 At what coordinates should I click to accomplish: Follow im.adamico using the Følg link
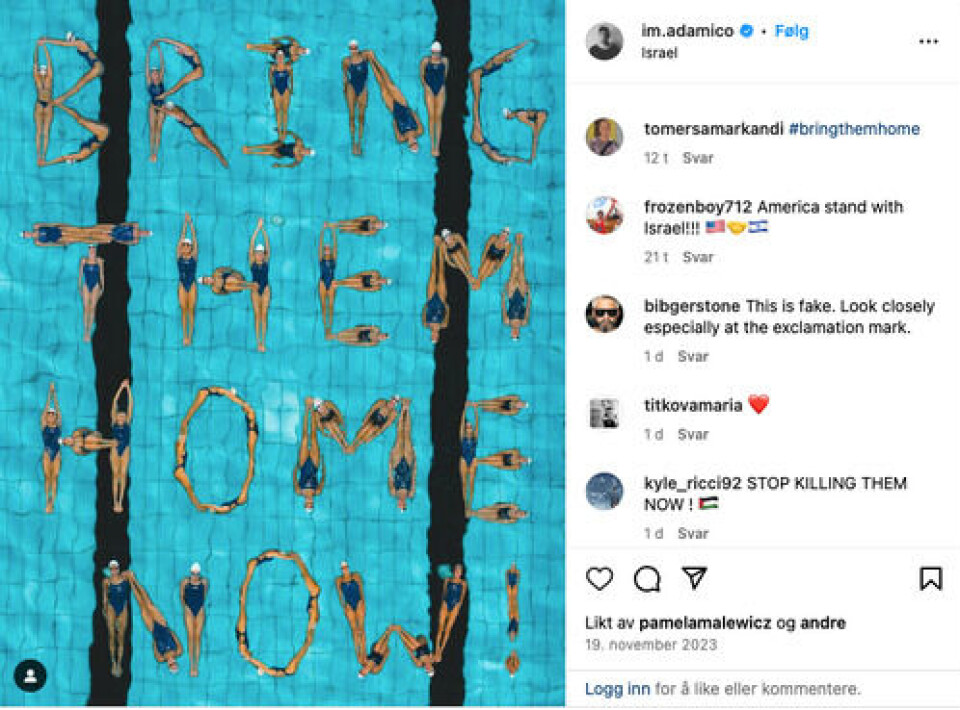point(792,31)
